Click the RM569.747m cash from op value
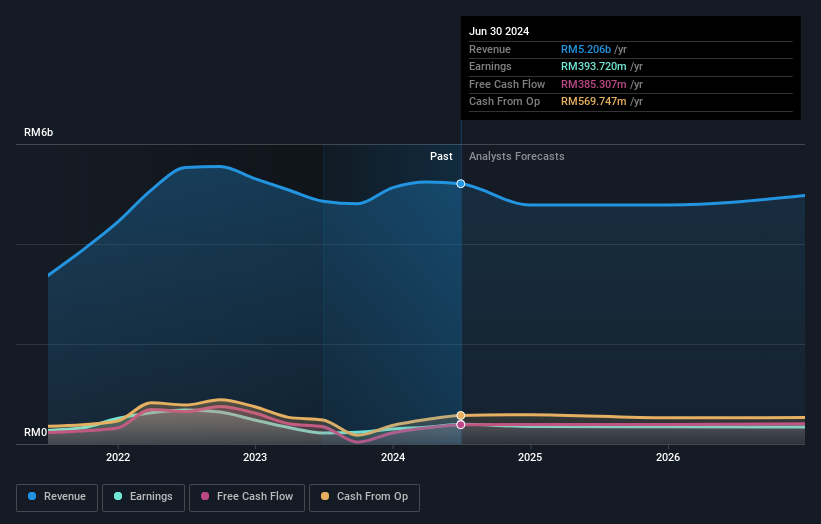The height and width of the screenshot is (524, 821). tap(594, 102)
